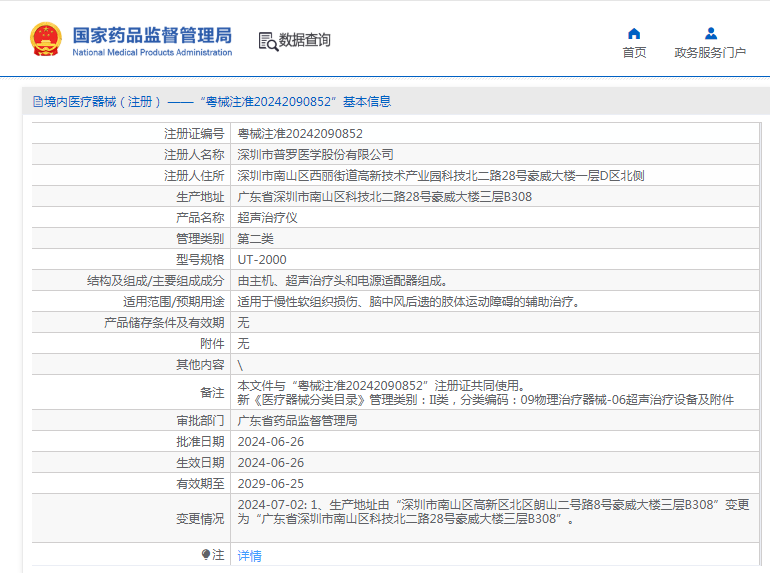
Task: Click structure text 由主机、超声治疗头和电源适配器组成
Action: tap(342, 281)
